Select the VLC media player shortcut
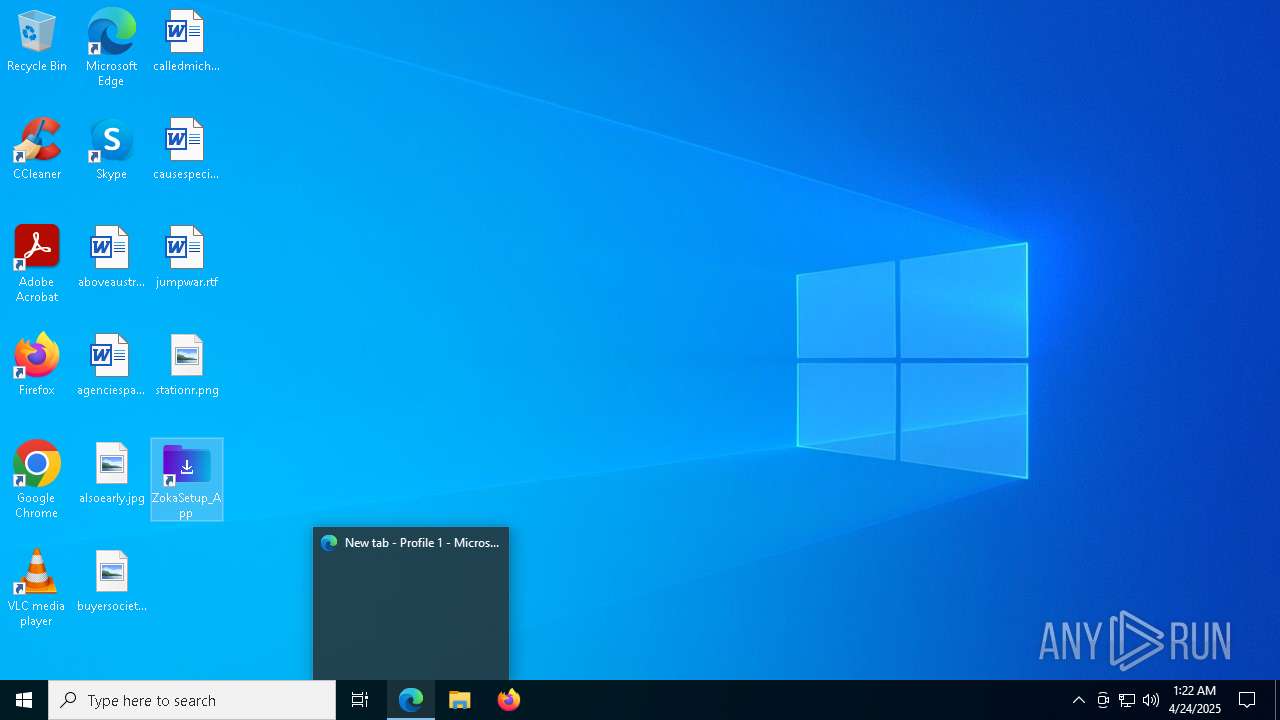1280x720 pixels. pyautogui.click(x=37, y=588)
